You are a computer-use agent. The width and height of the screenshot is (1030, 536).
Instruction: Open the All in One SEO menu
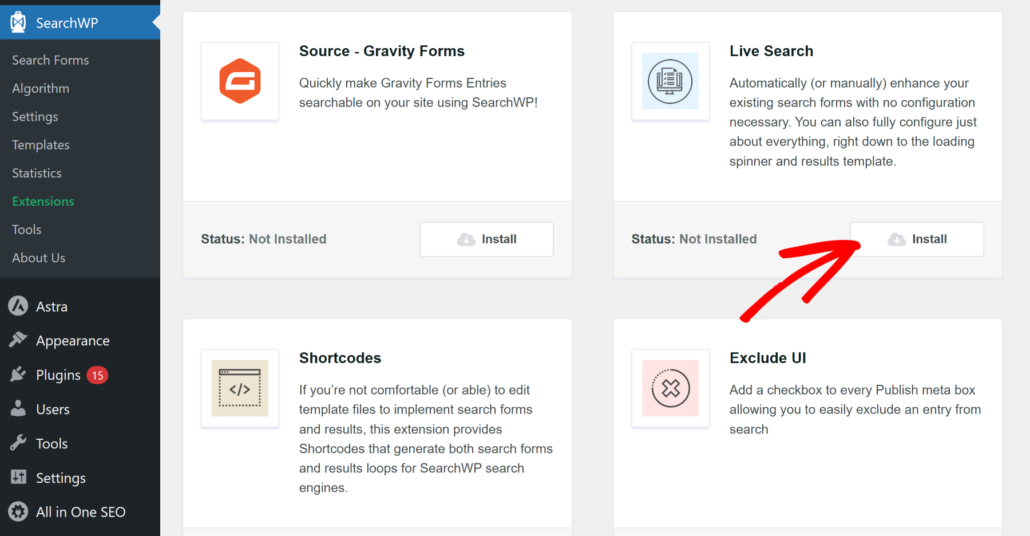(81, 512)
